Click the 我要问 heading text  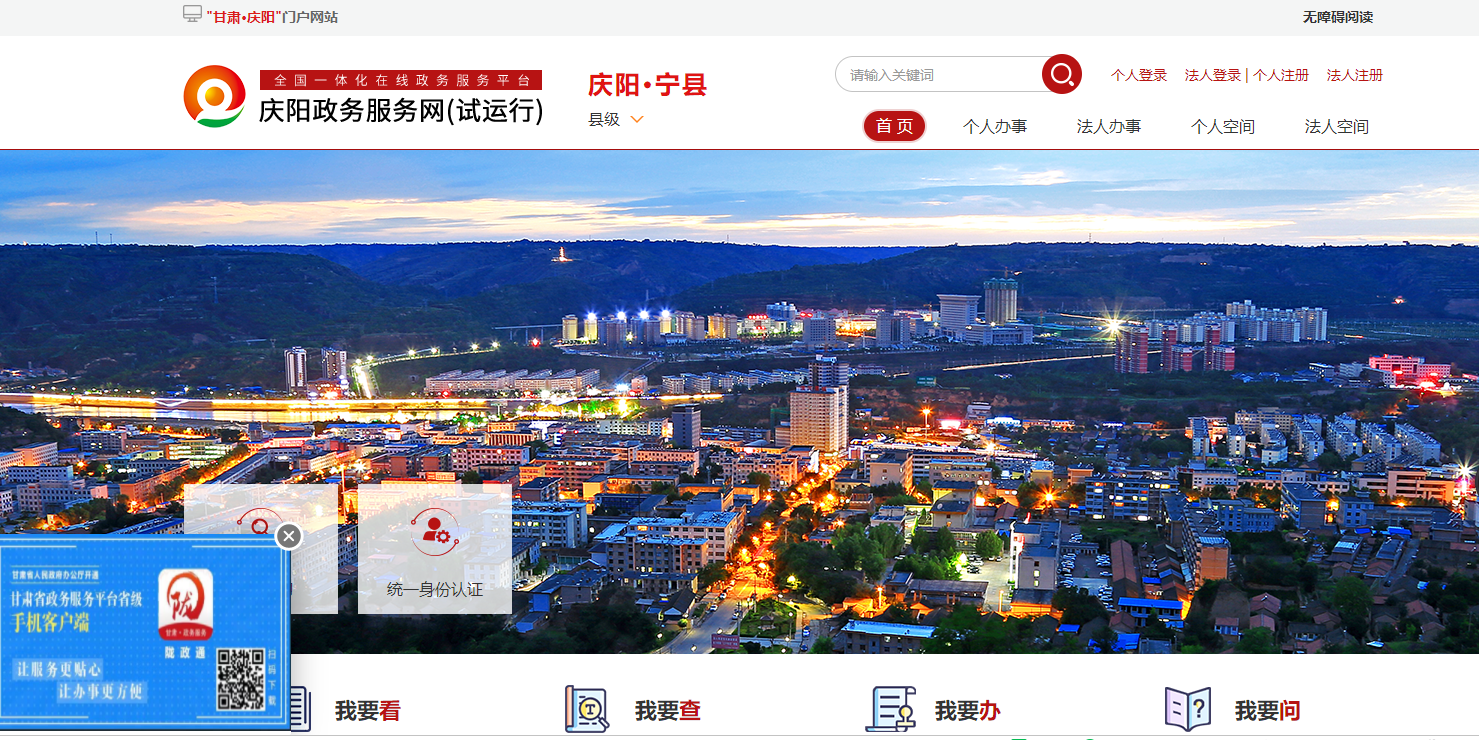click(1268, 711)
